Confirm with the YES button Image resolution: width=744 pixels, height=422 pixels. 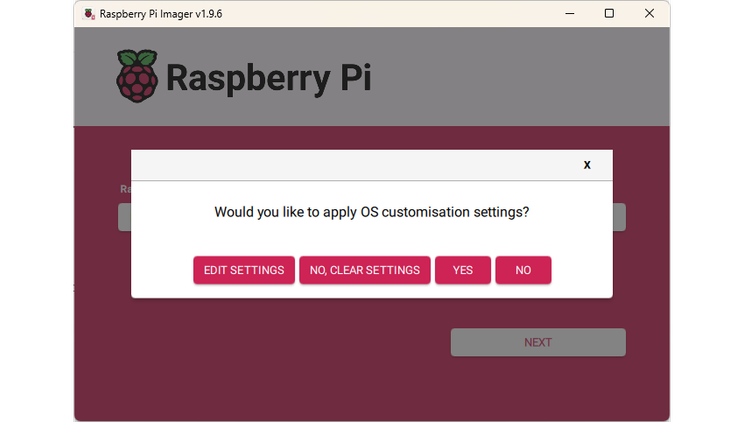click(463, 270)
